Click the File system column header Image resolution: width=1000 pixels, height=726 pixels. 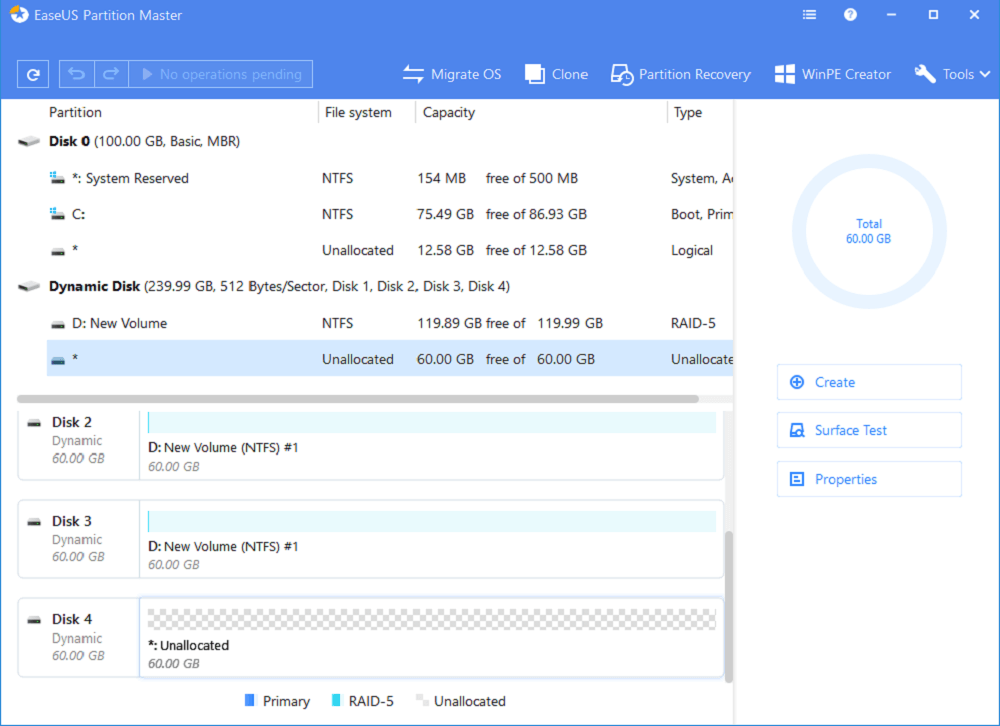pyautogui.click(x=358, y=112)
